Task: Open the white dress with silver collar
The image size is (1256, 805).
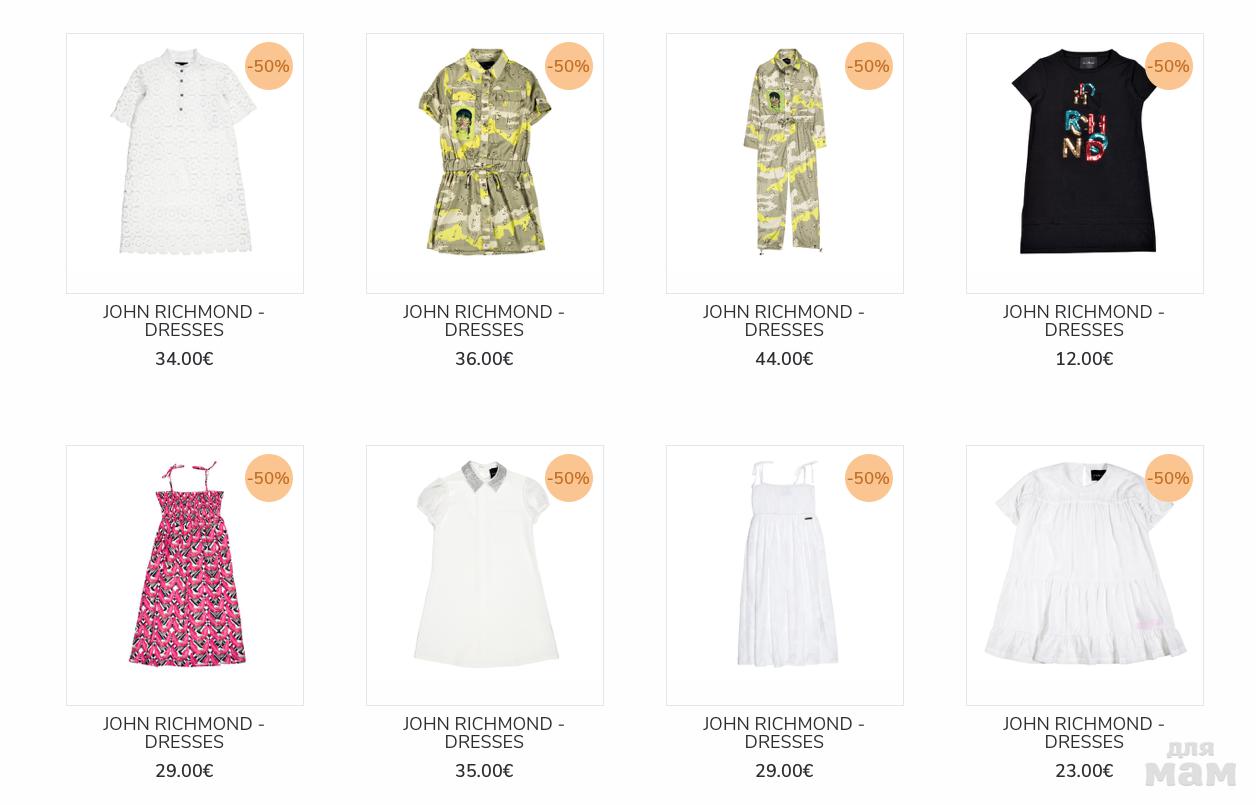Action: coord(485,575)
